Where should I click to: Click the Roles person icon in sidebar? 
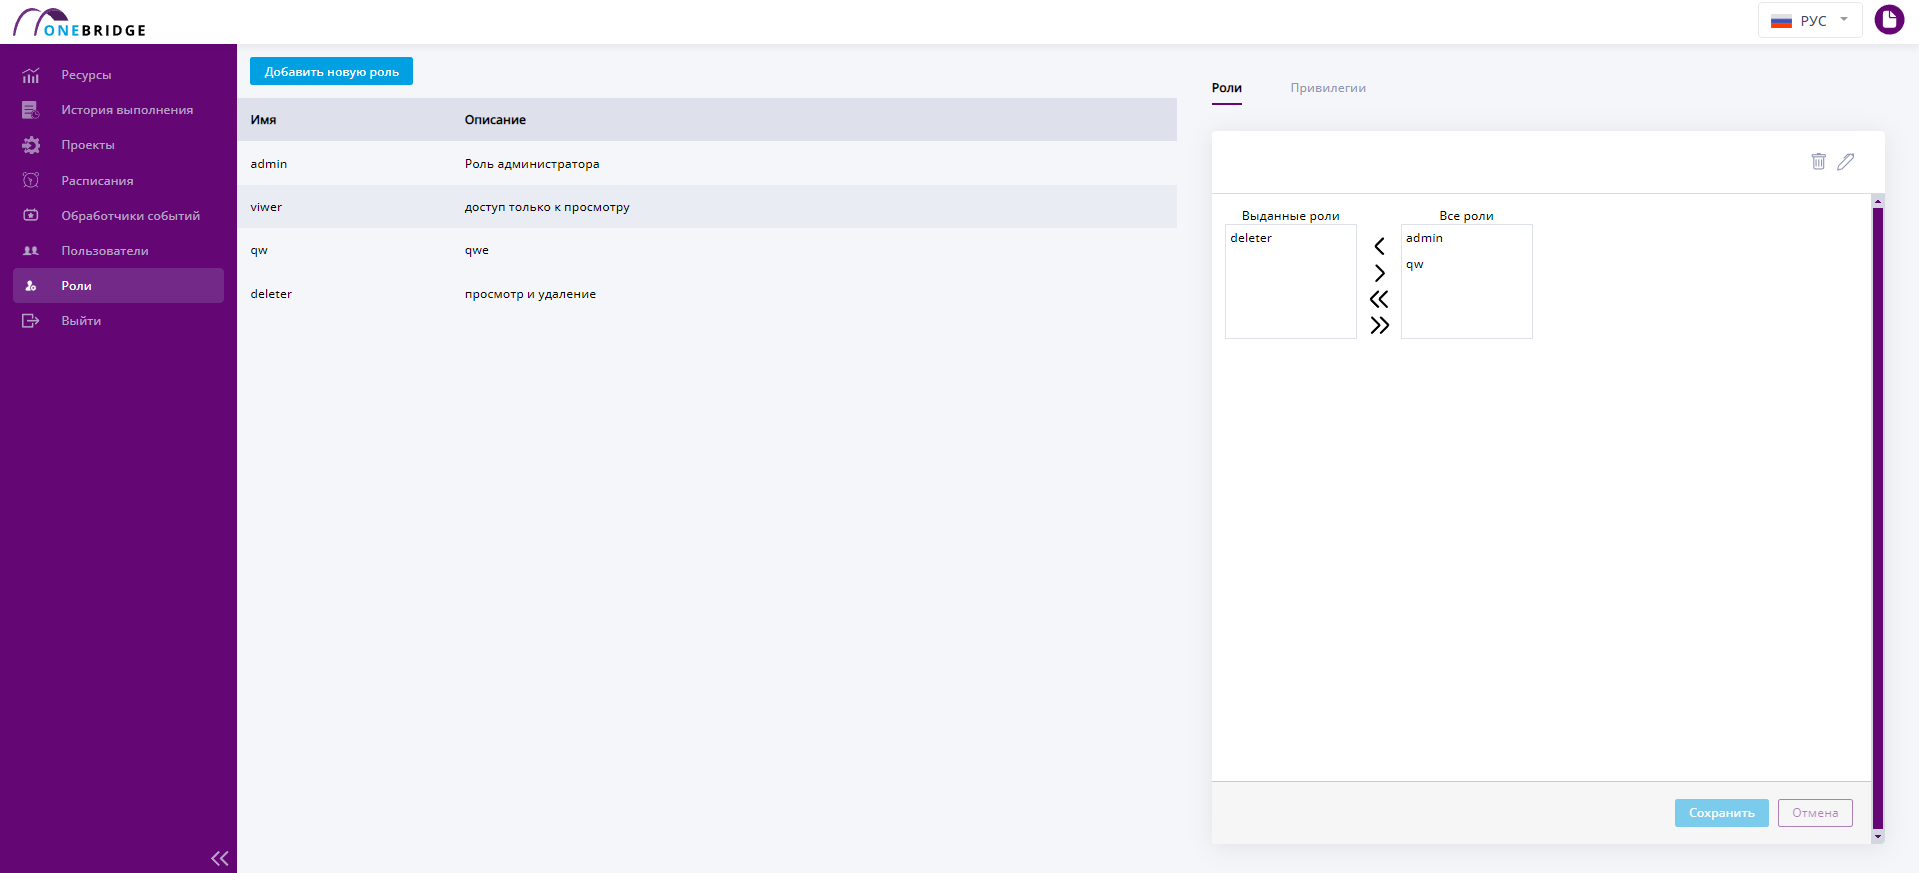point(31,286)
